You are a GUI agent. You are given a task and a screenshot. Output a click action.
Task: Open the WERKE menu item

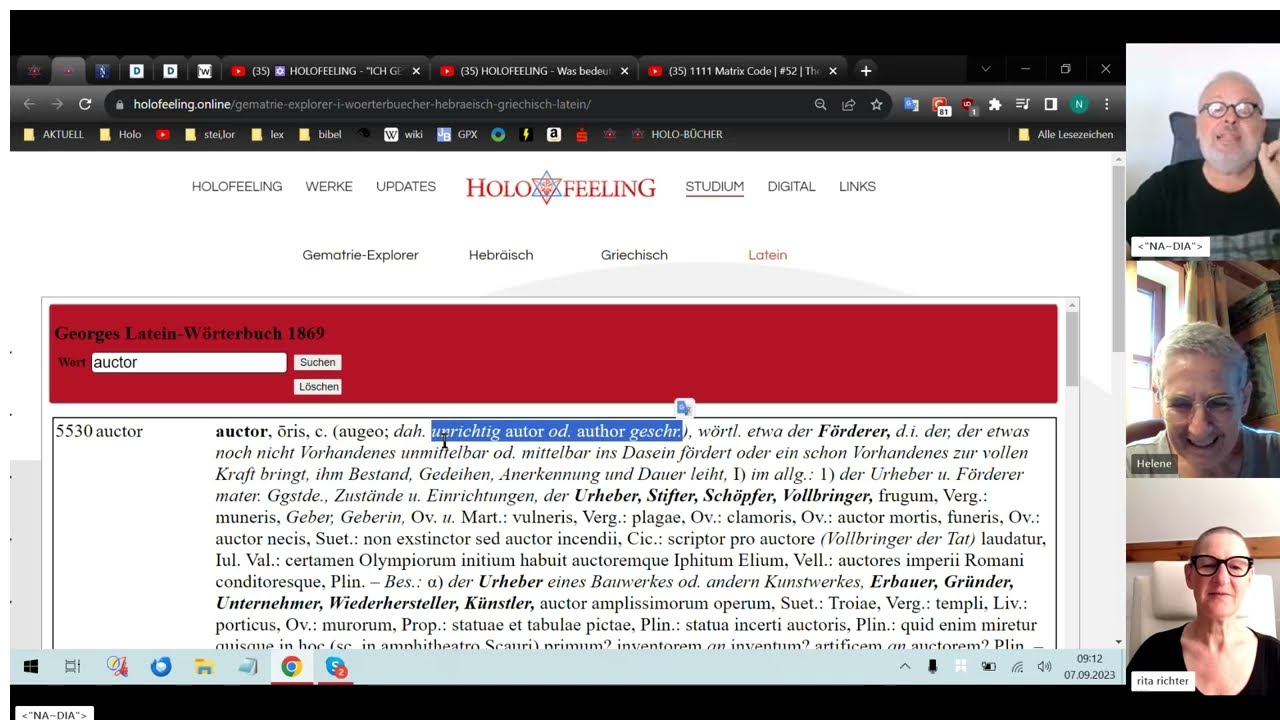point(329,187)
